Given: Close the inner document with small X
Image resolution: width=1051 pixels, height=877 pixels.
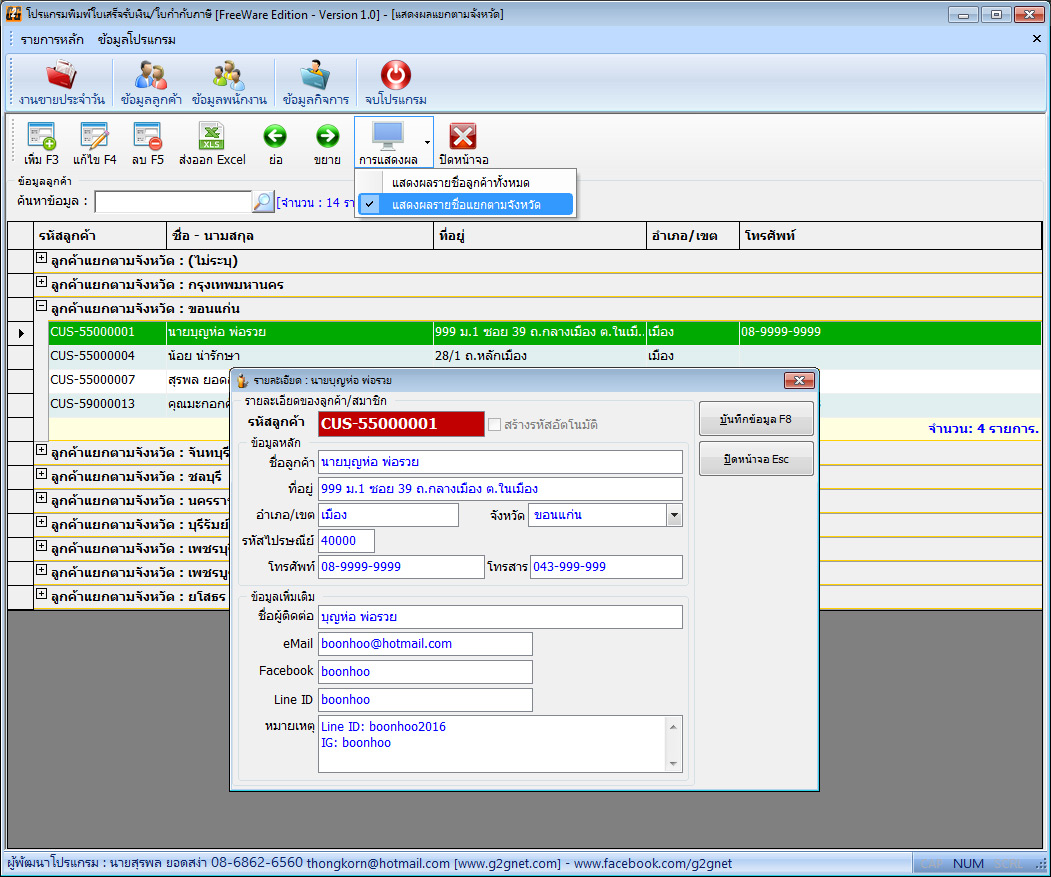Looking at the screenshot, I should tap(1036, 39).
